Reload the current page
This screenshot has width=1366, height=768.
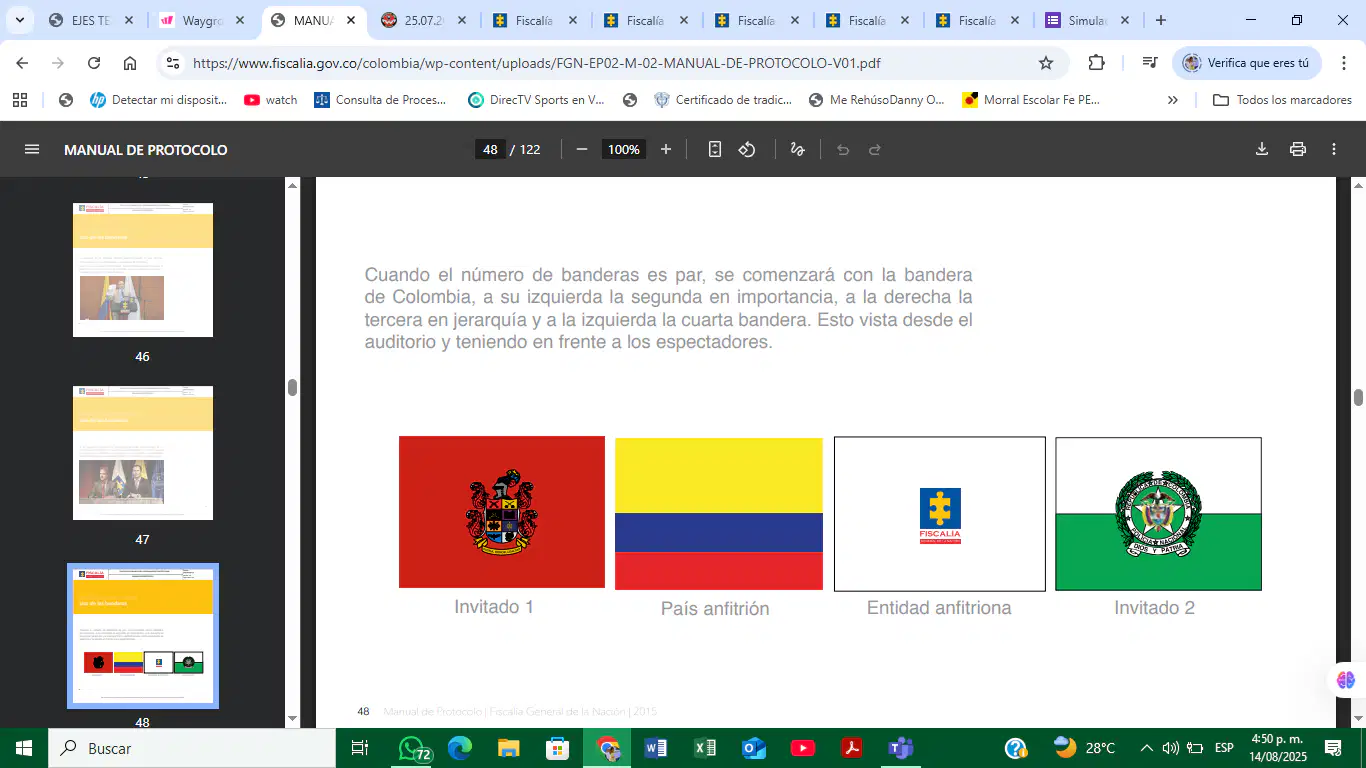(x=94, y=63)
